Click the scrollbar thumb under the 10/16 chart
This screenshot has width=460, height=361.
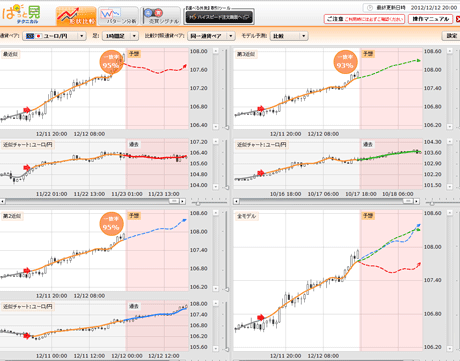(408, 201)
